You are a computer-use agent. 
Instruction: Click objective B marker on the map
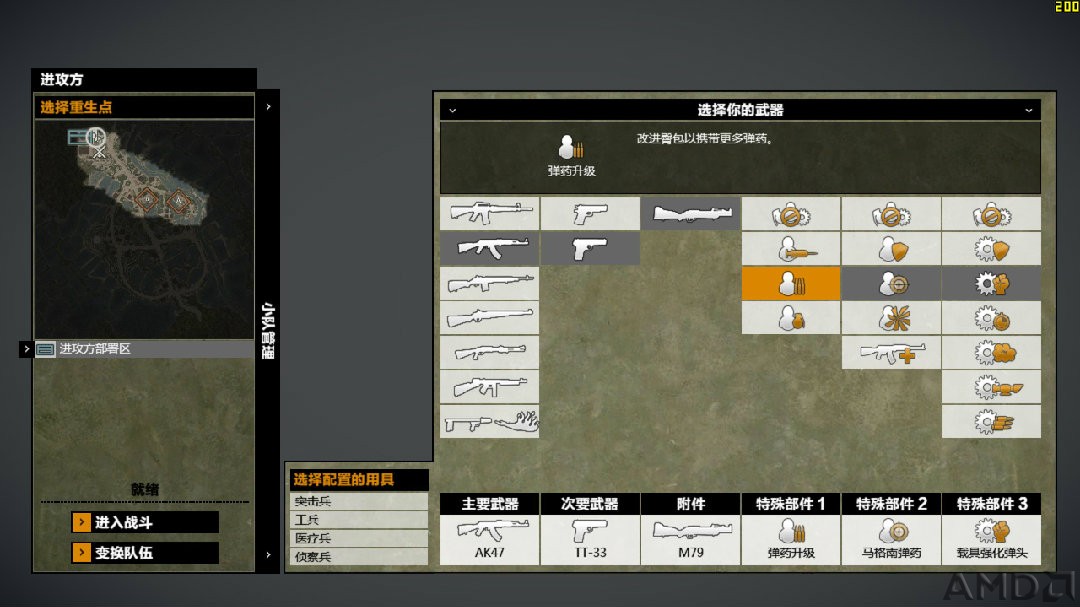click(x=147, y=200)
